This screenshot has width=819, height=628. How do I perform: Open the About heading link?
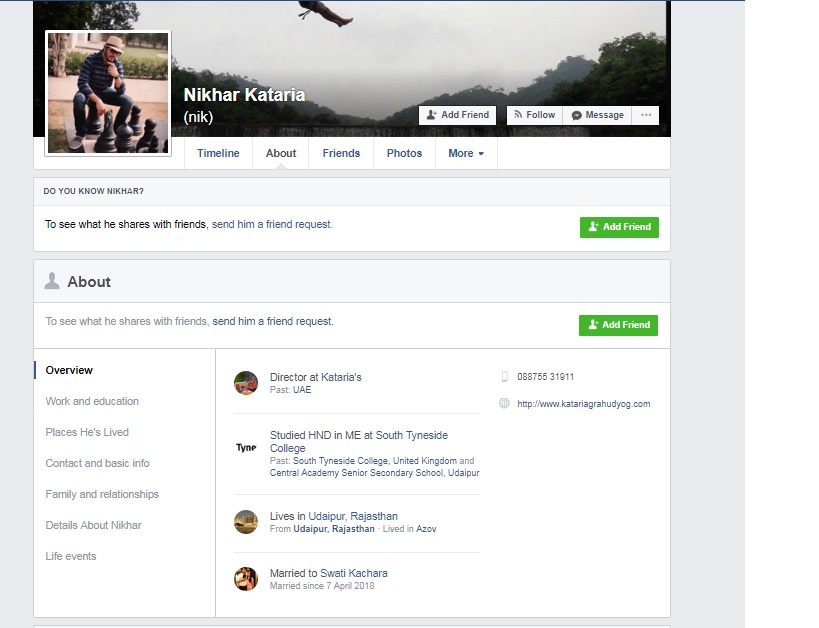click(x=89, y=282)
